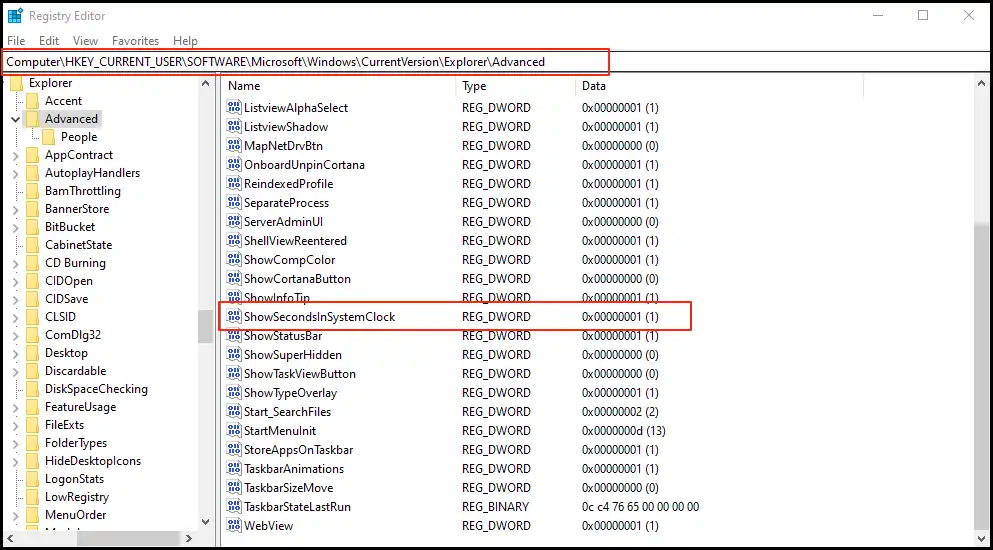This screenshot has height=550, width=993.
Task: Click the TaskbarAnimations value icon
Action: [x=234, y=469]
